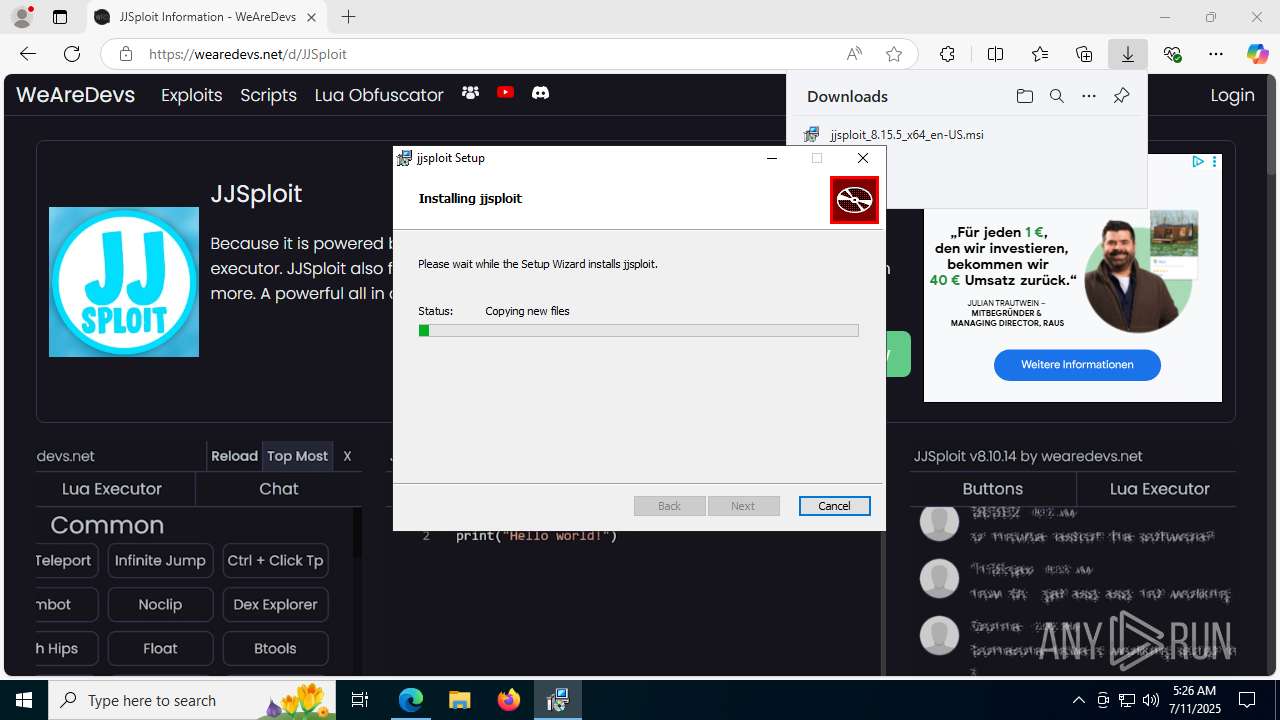View site information lock icon
1280x720 pixels.
tap(126, 54)
